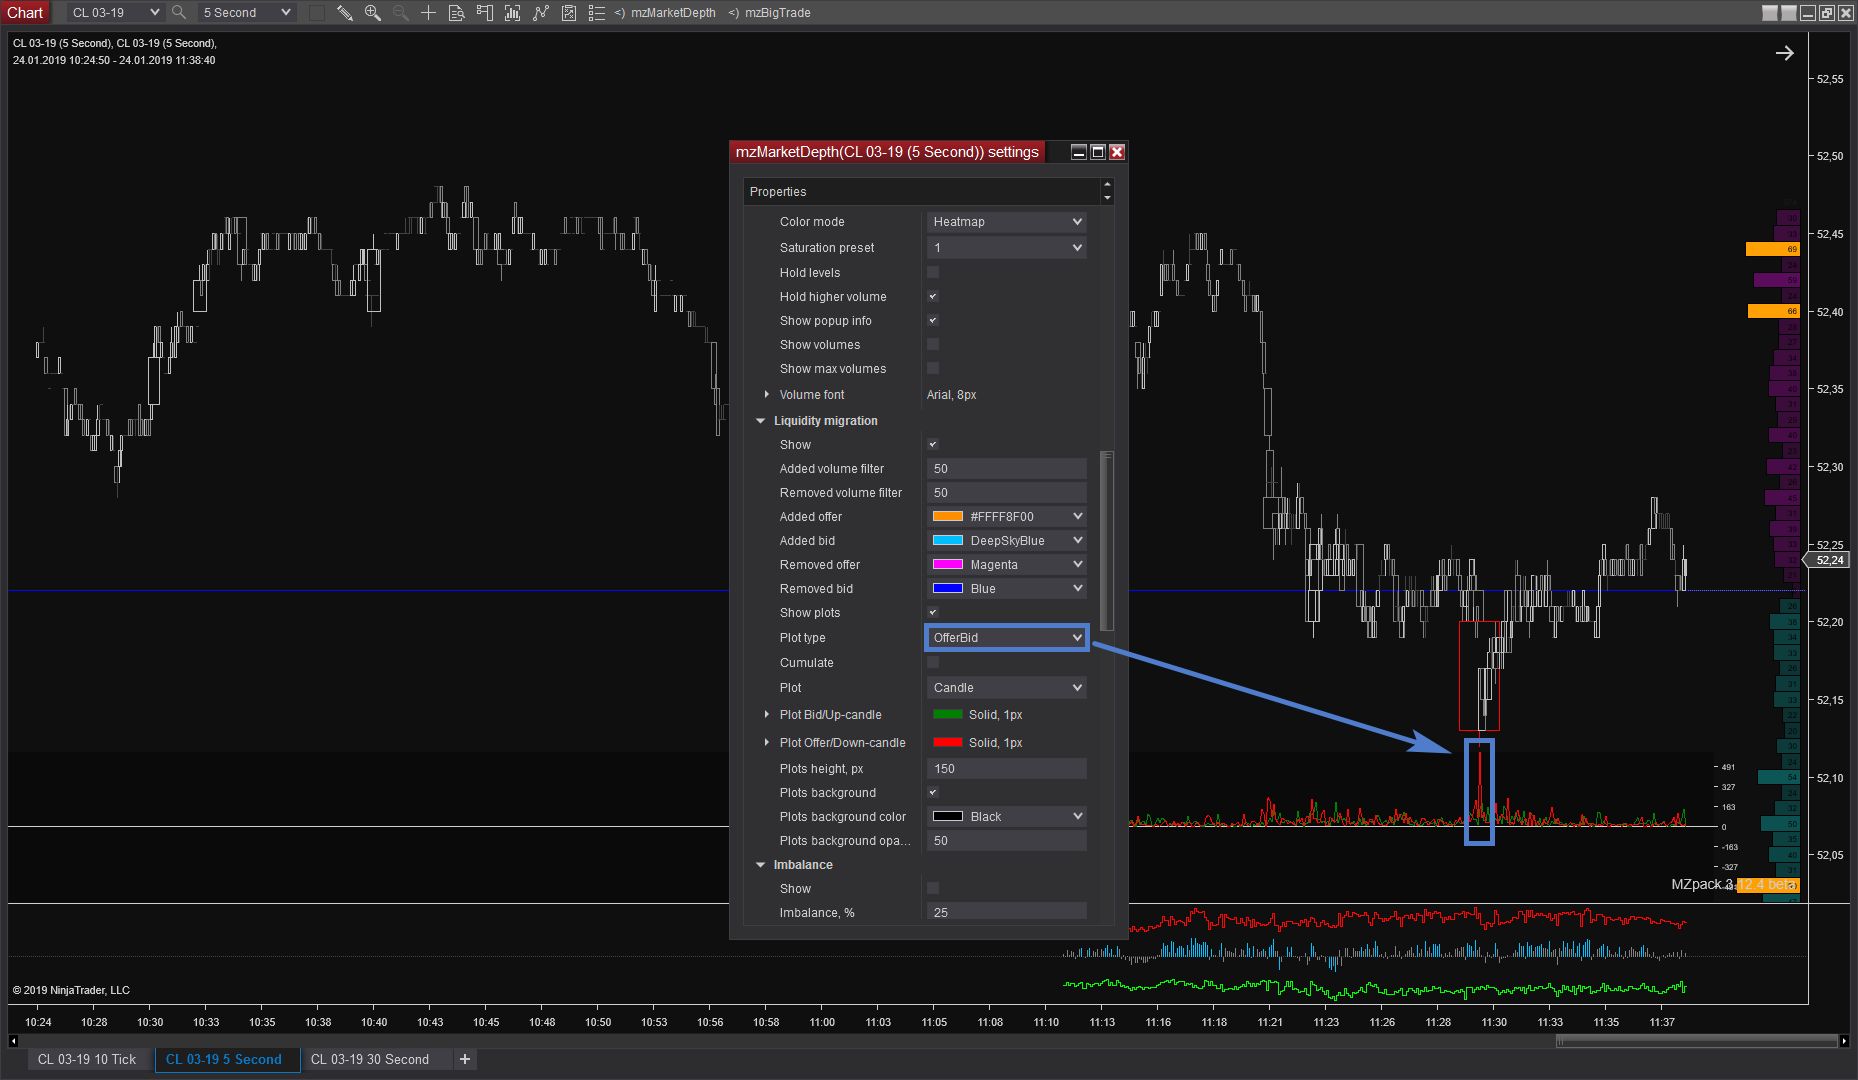Add a new chart tab with plus
This screenshot has height=1080, width=1858.
click(x=465, y=1059)
